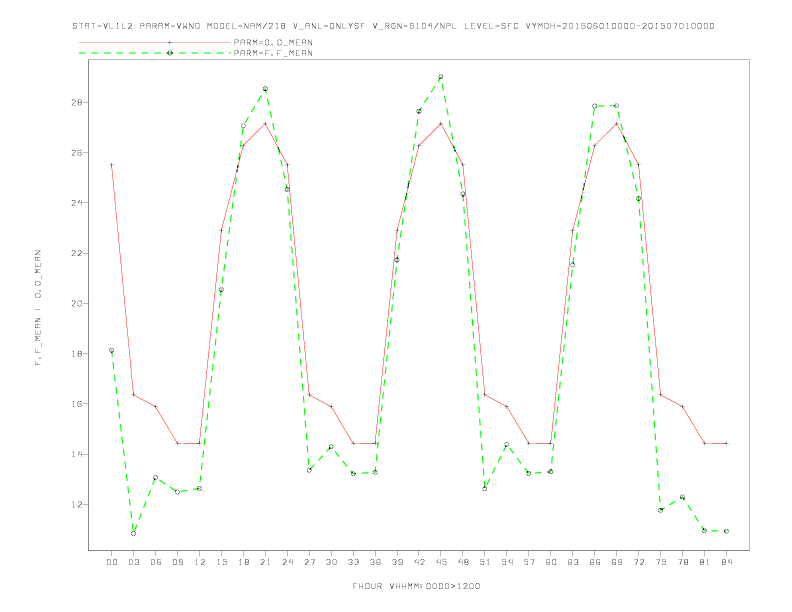The height and width of the screenshot is (612, 792).
Task: Click the y-axis tick label 20
Action: click(77, 303)
